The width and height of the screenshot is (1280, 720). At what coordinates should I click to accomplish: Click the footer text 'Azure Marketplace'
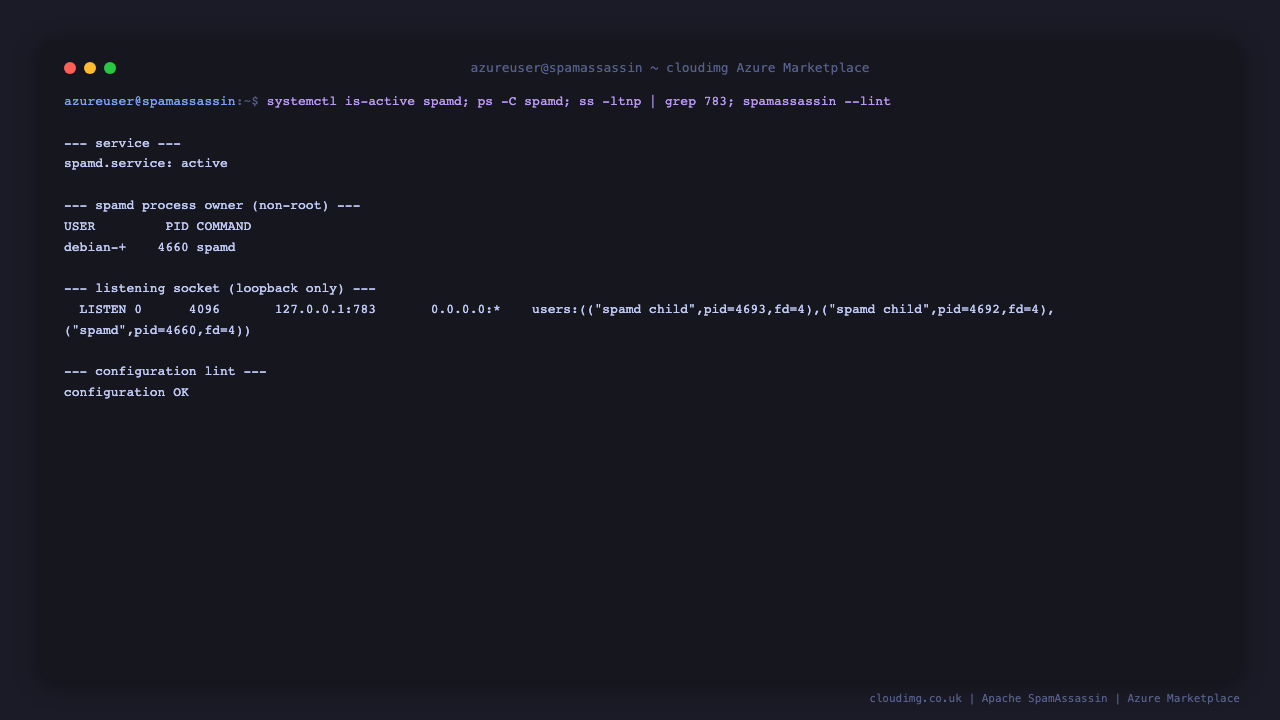[x=1183, y=699]
